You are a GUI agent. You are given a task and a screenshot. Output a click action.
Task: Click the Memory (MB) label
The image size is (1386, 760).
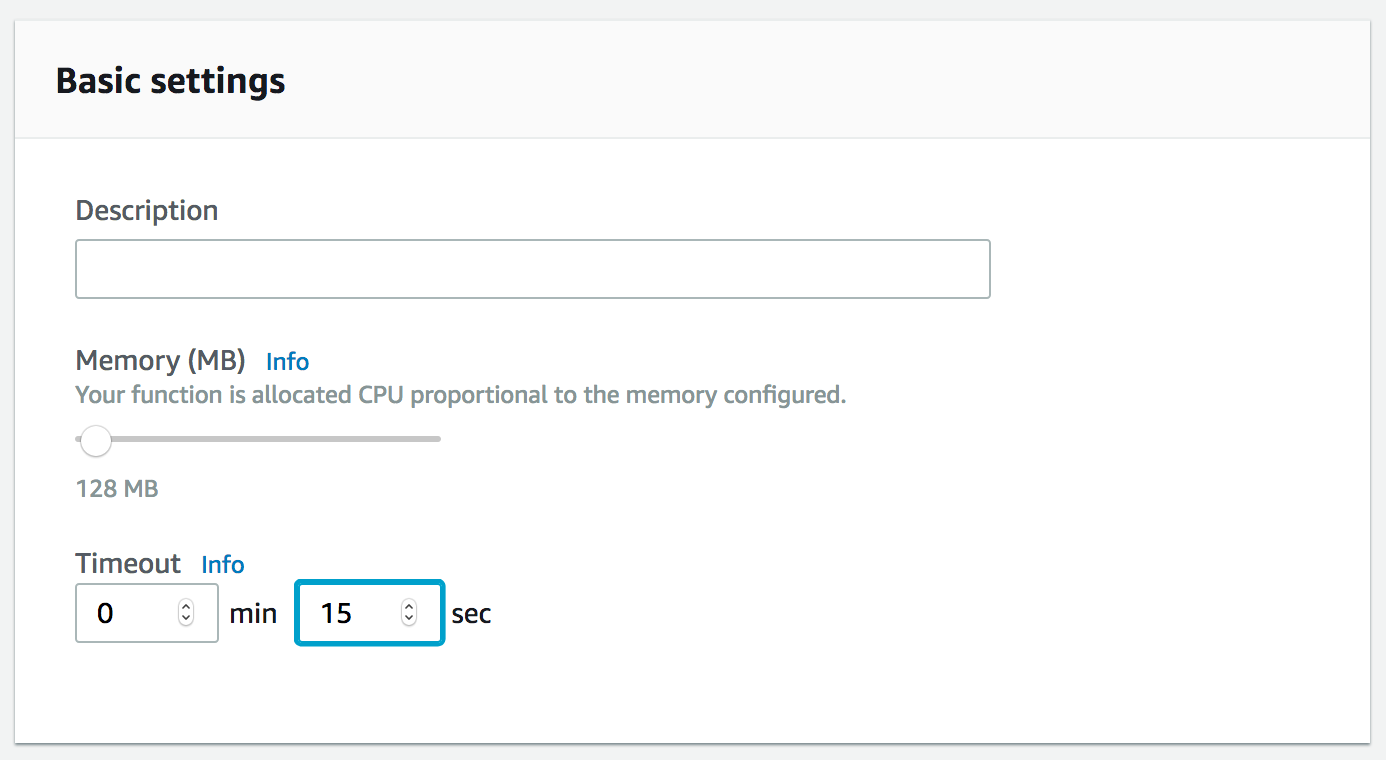click(x=162, y=361)
